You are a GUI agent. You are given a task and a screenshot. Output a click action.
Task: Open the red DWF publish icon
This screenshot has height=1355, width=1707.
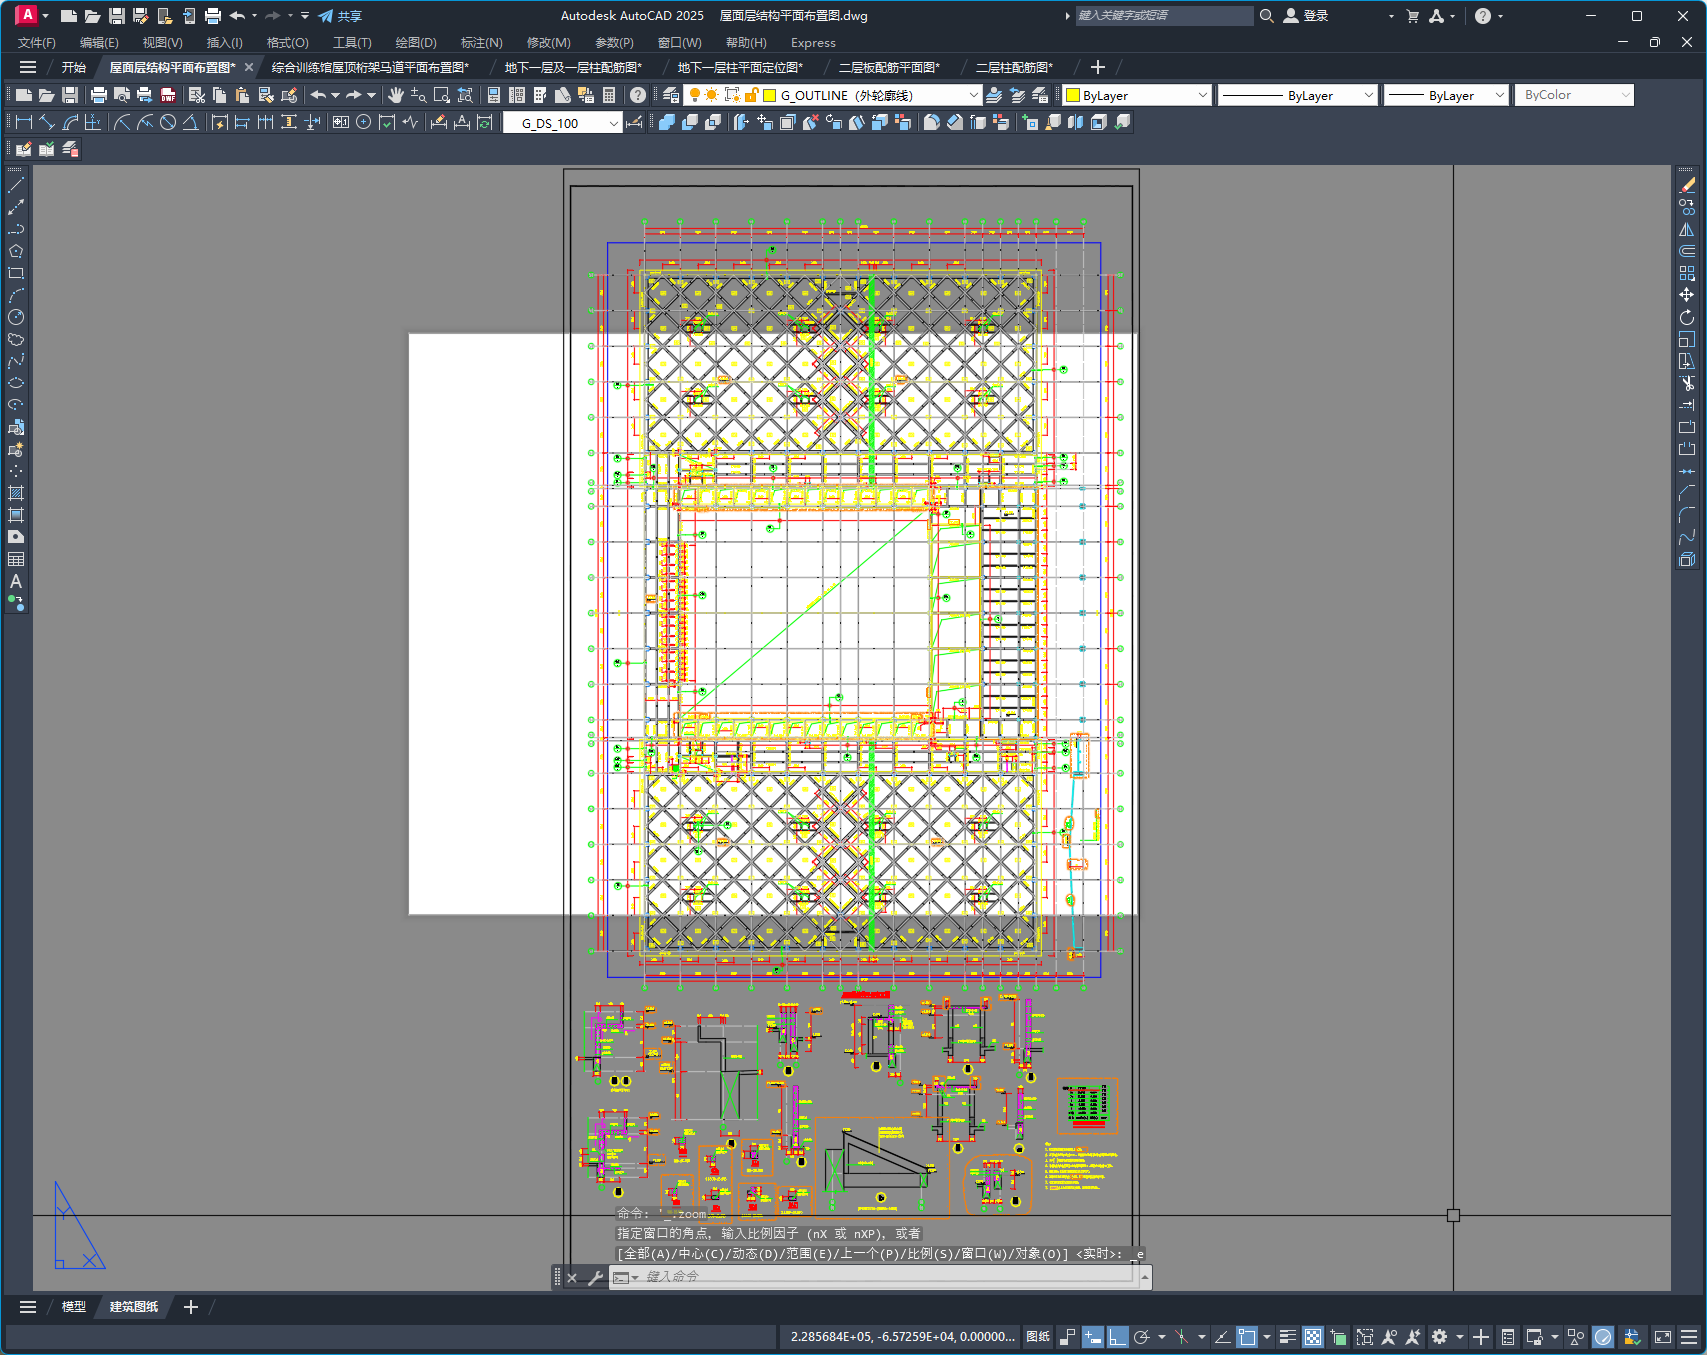point(168,95)
